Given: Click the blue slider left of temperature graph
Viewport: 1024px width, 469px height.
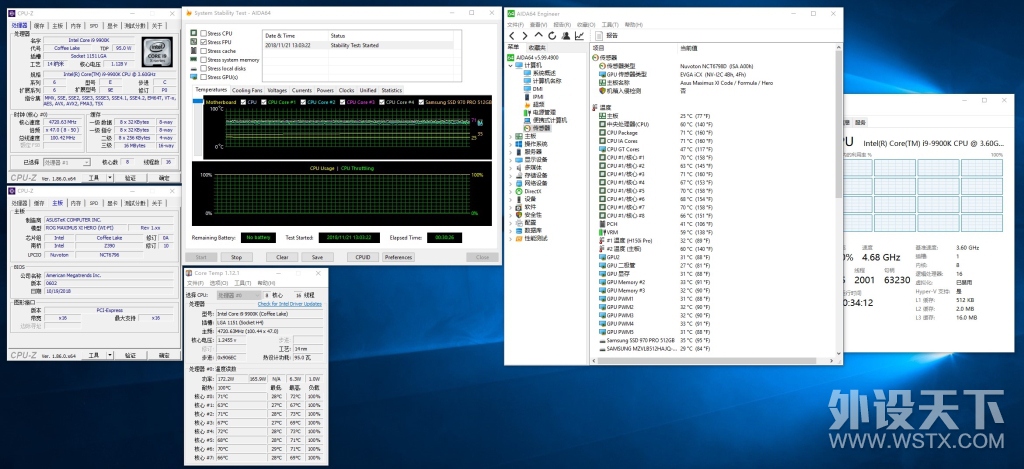Looking at the screenshot, I should (197, 101).
